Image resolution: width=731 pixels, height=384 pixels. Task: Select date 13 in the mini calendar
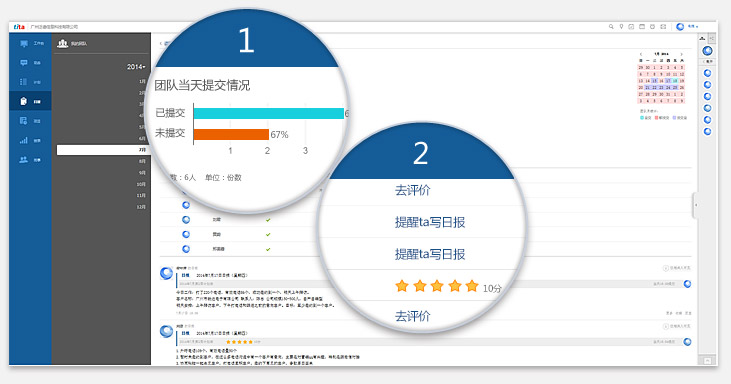point(641,81)
